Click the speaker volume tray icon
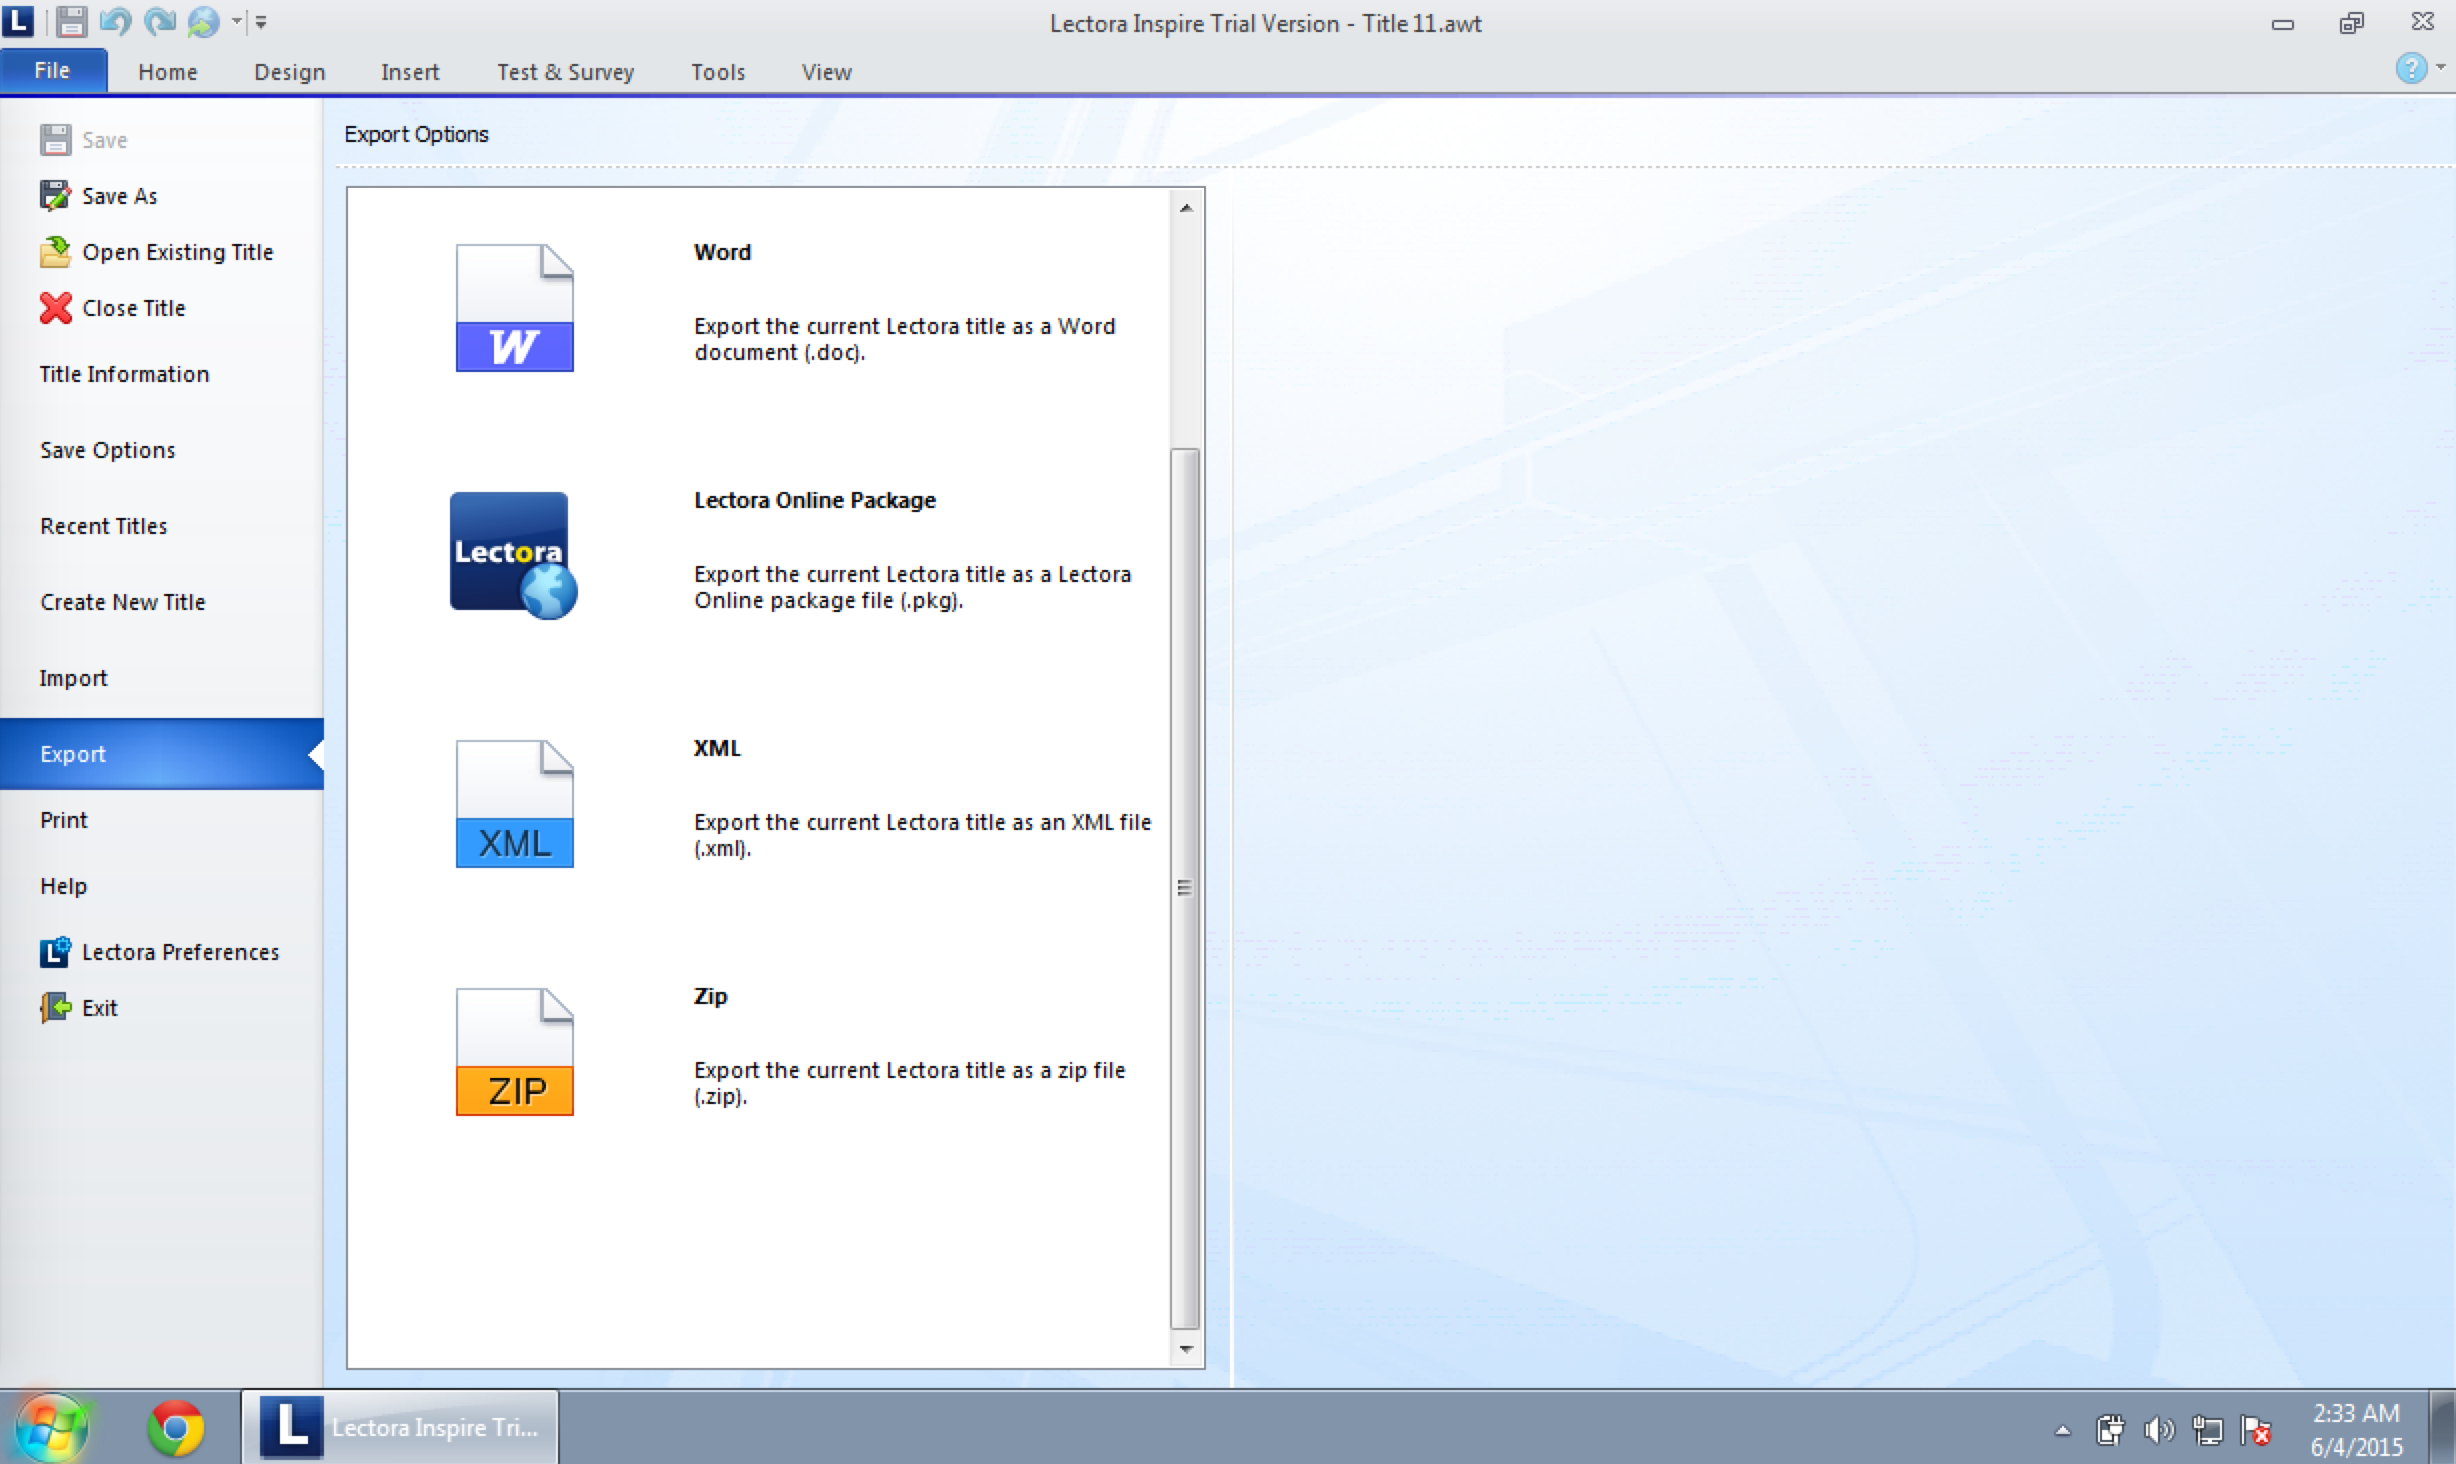This screenshot has height=1464, width=2456. click(2158, 1431)
